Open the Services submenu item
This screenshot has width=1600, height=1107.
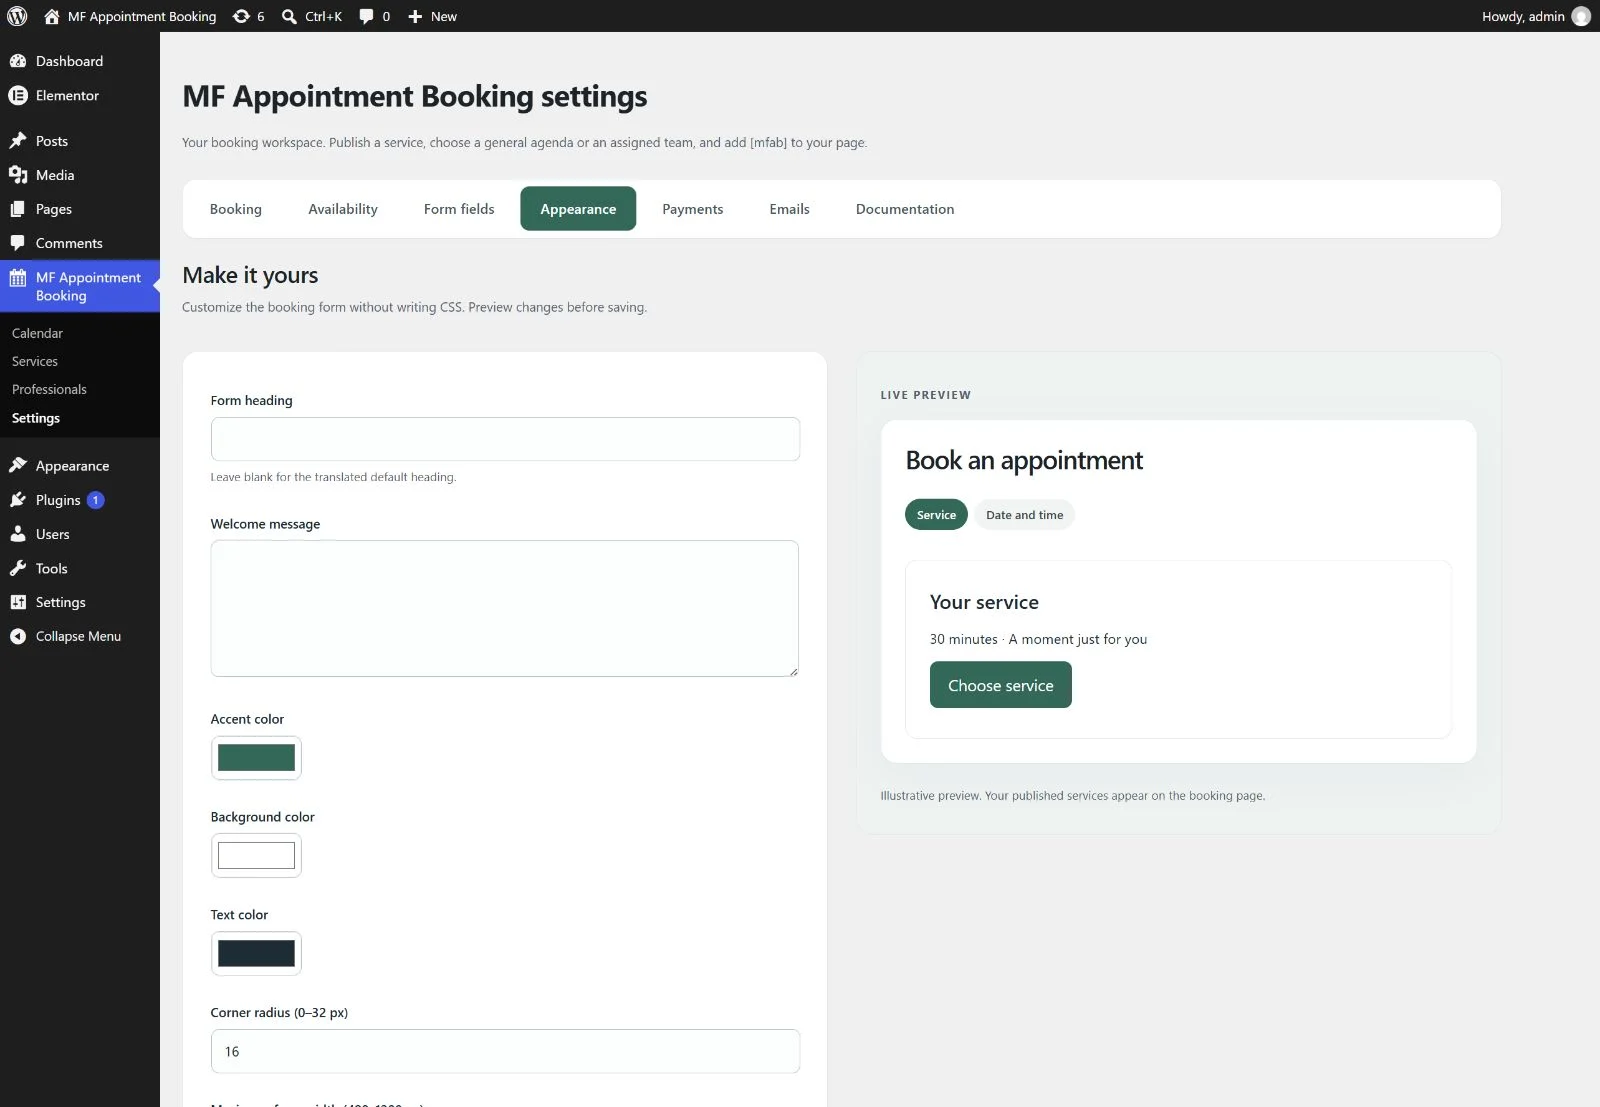coord(35,361)
